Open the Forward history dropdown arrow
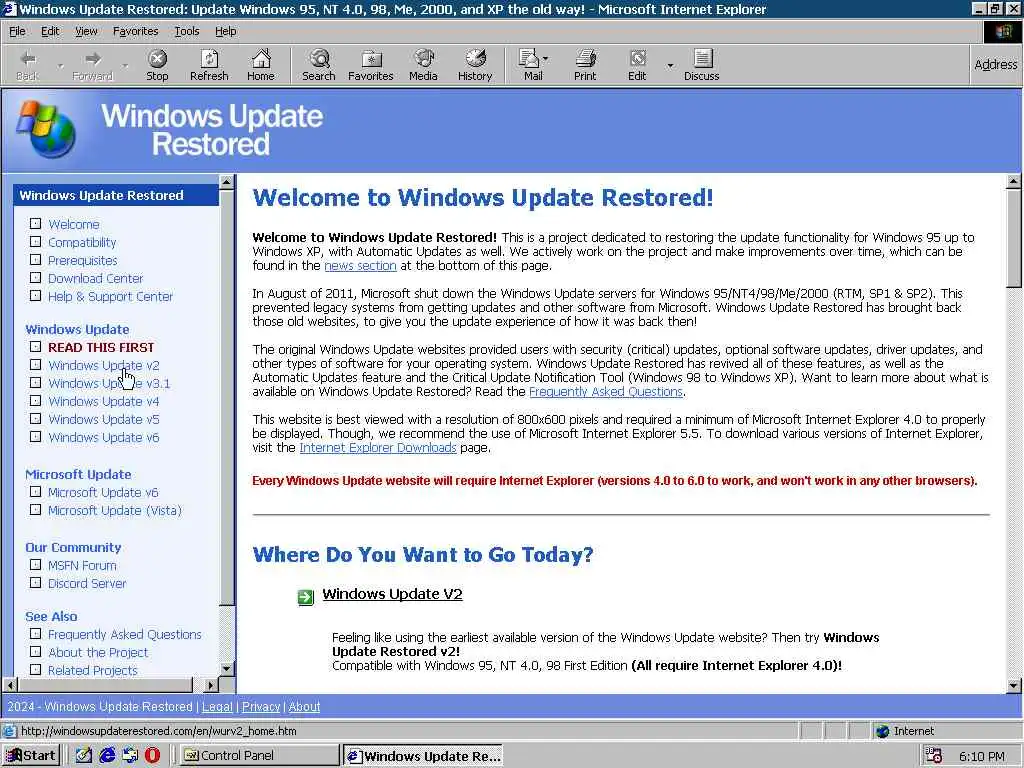 [x=125, y=66]
